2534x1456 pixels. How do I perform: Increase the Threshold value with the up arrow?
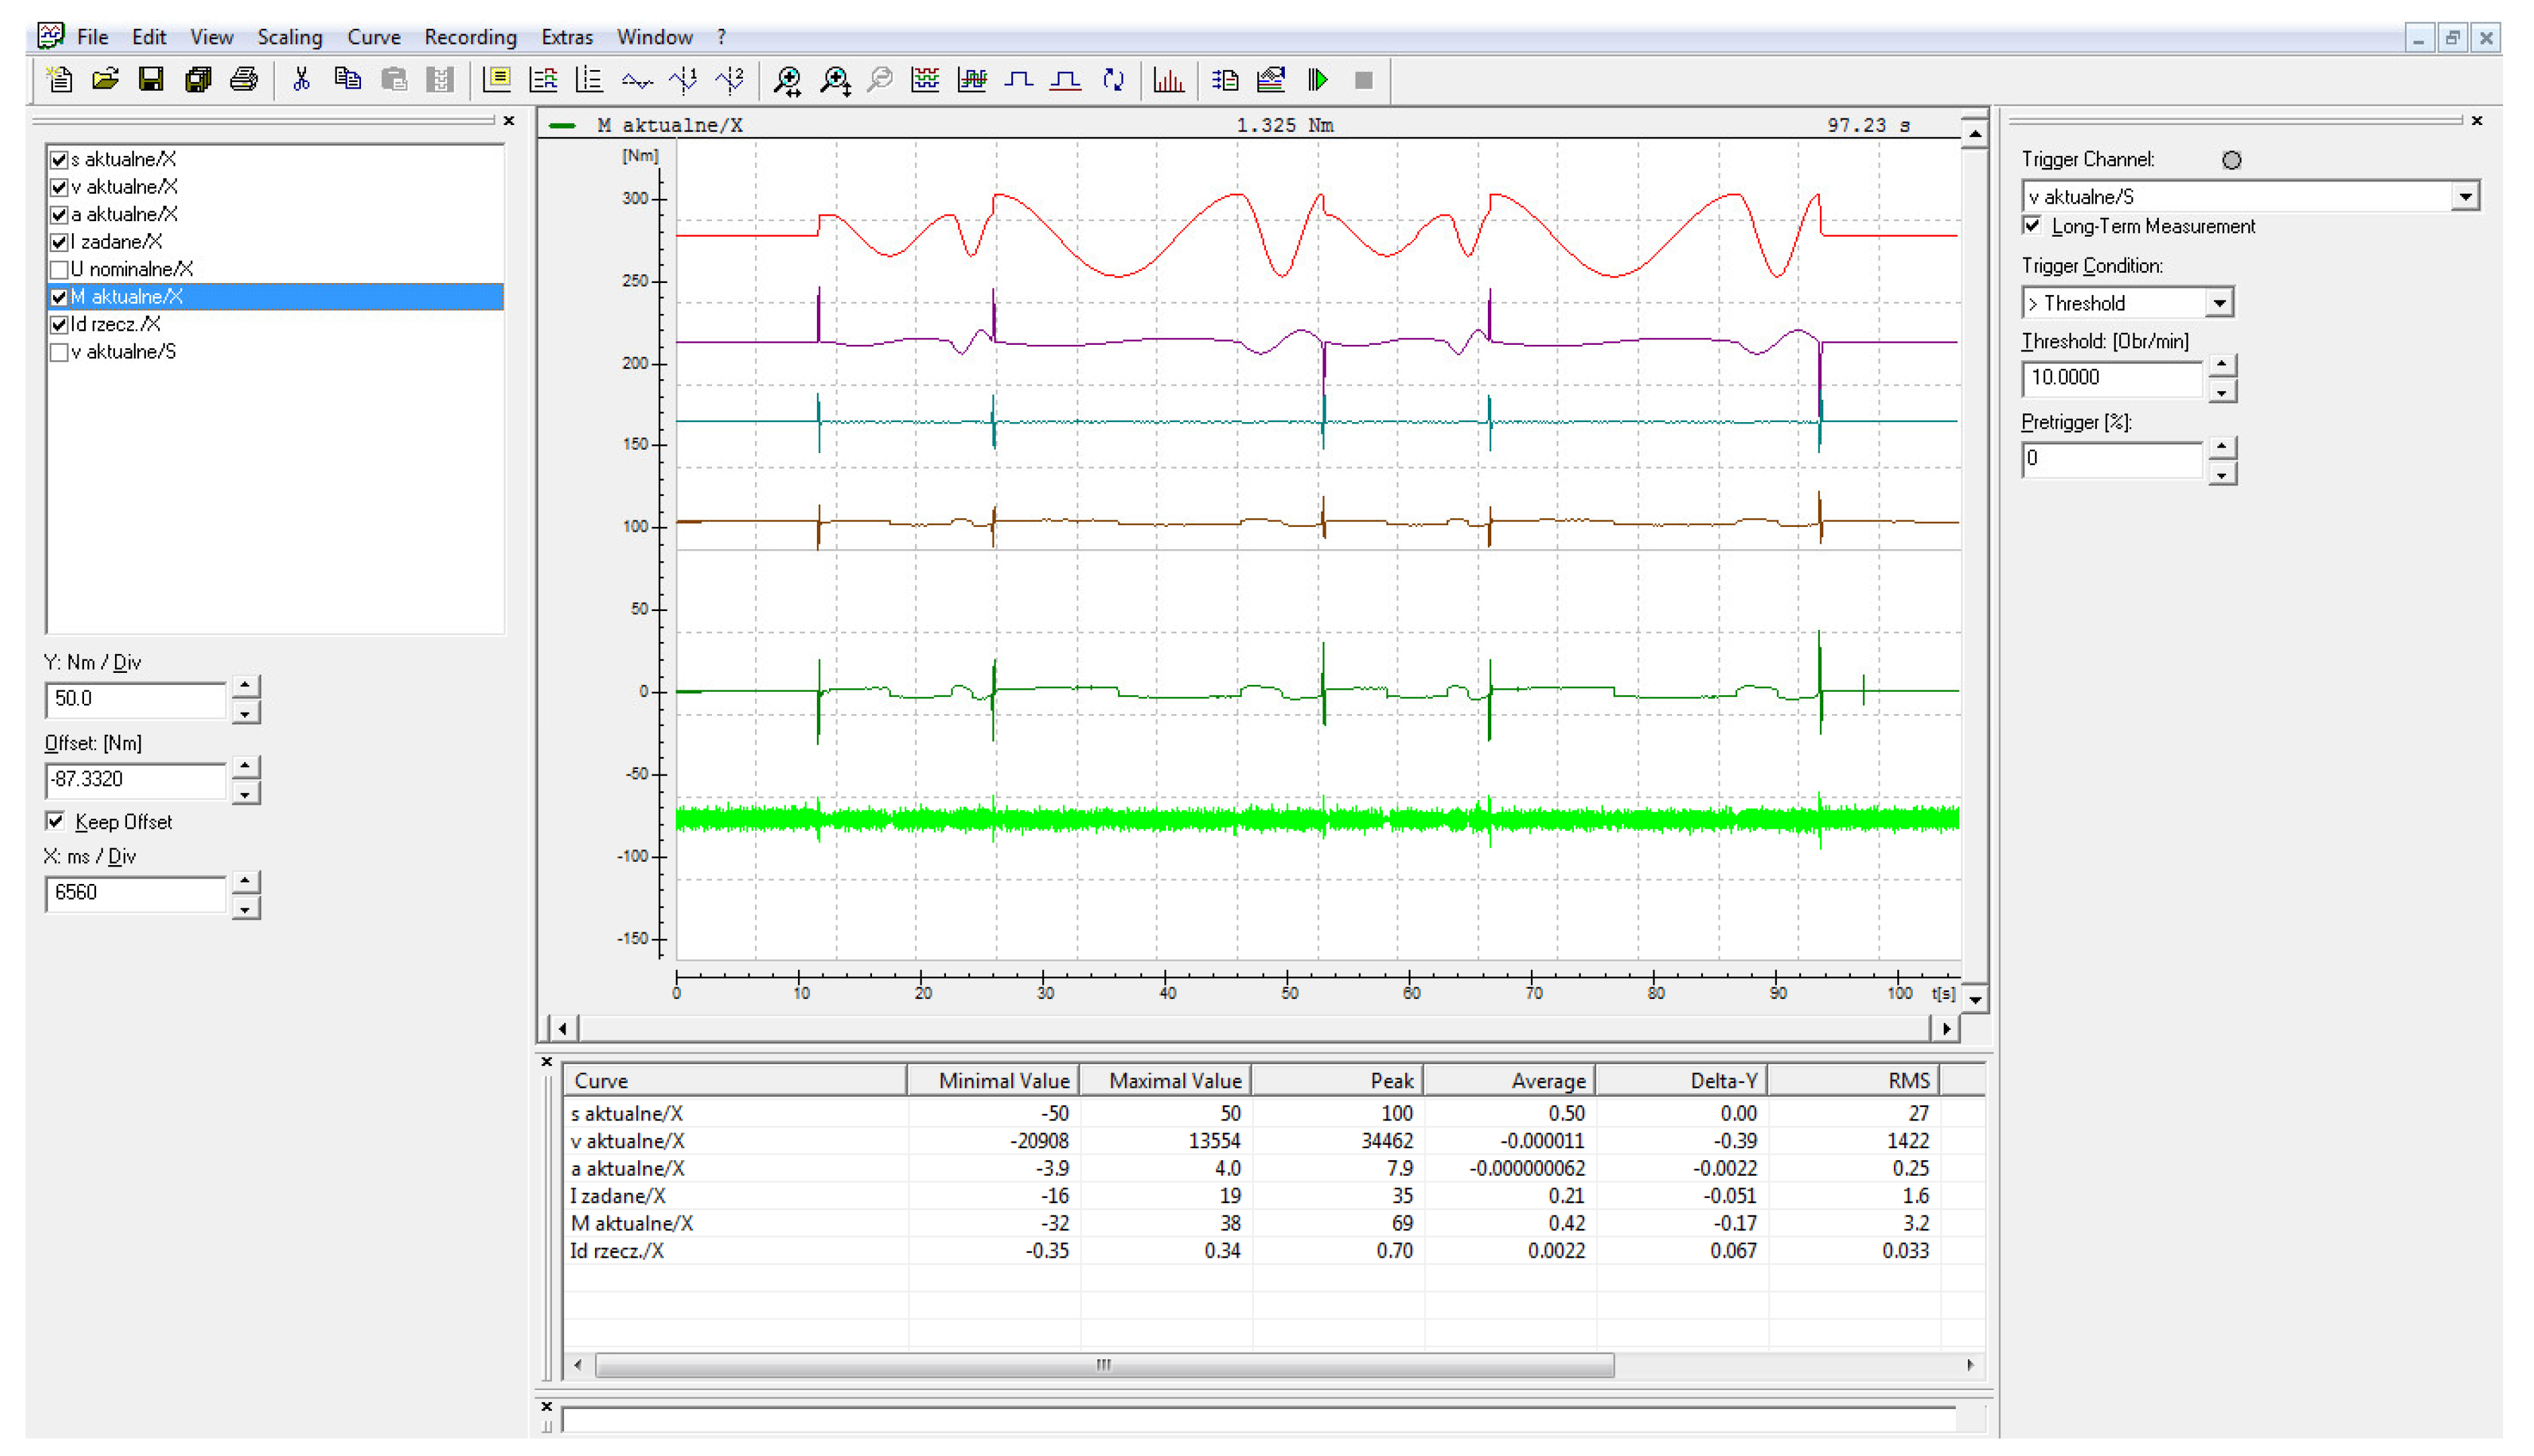coord(2223,366)
